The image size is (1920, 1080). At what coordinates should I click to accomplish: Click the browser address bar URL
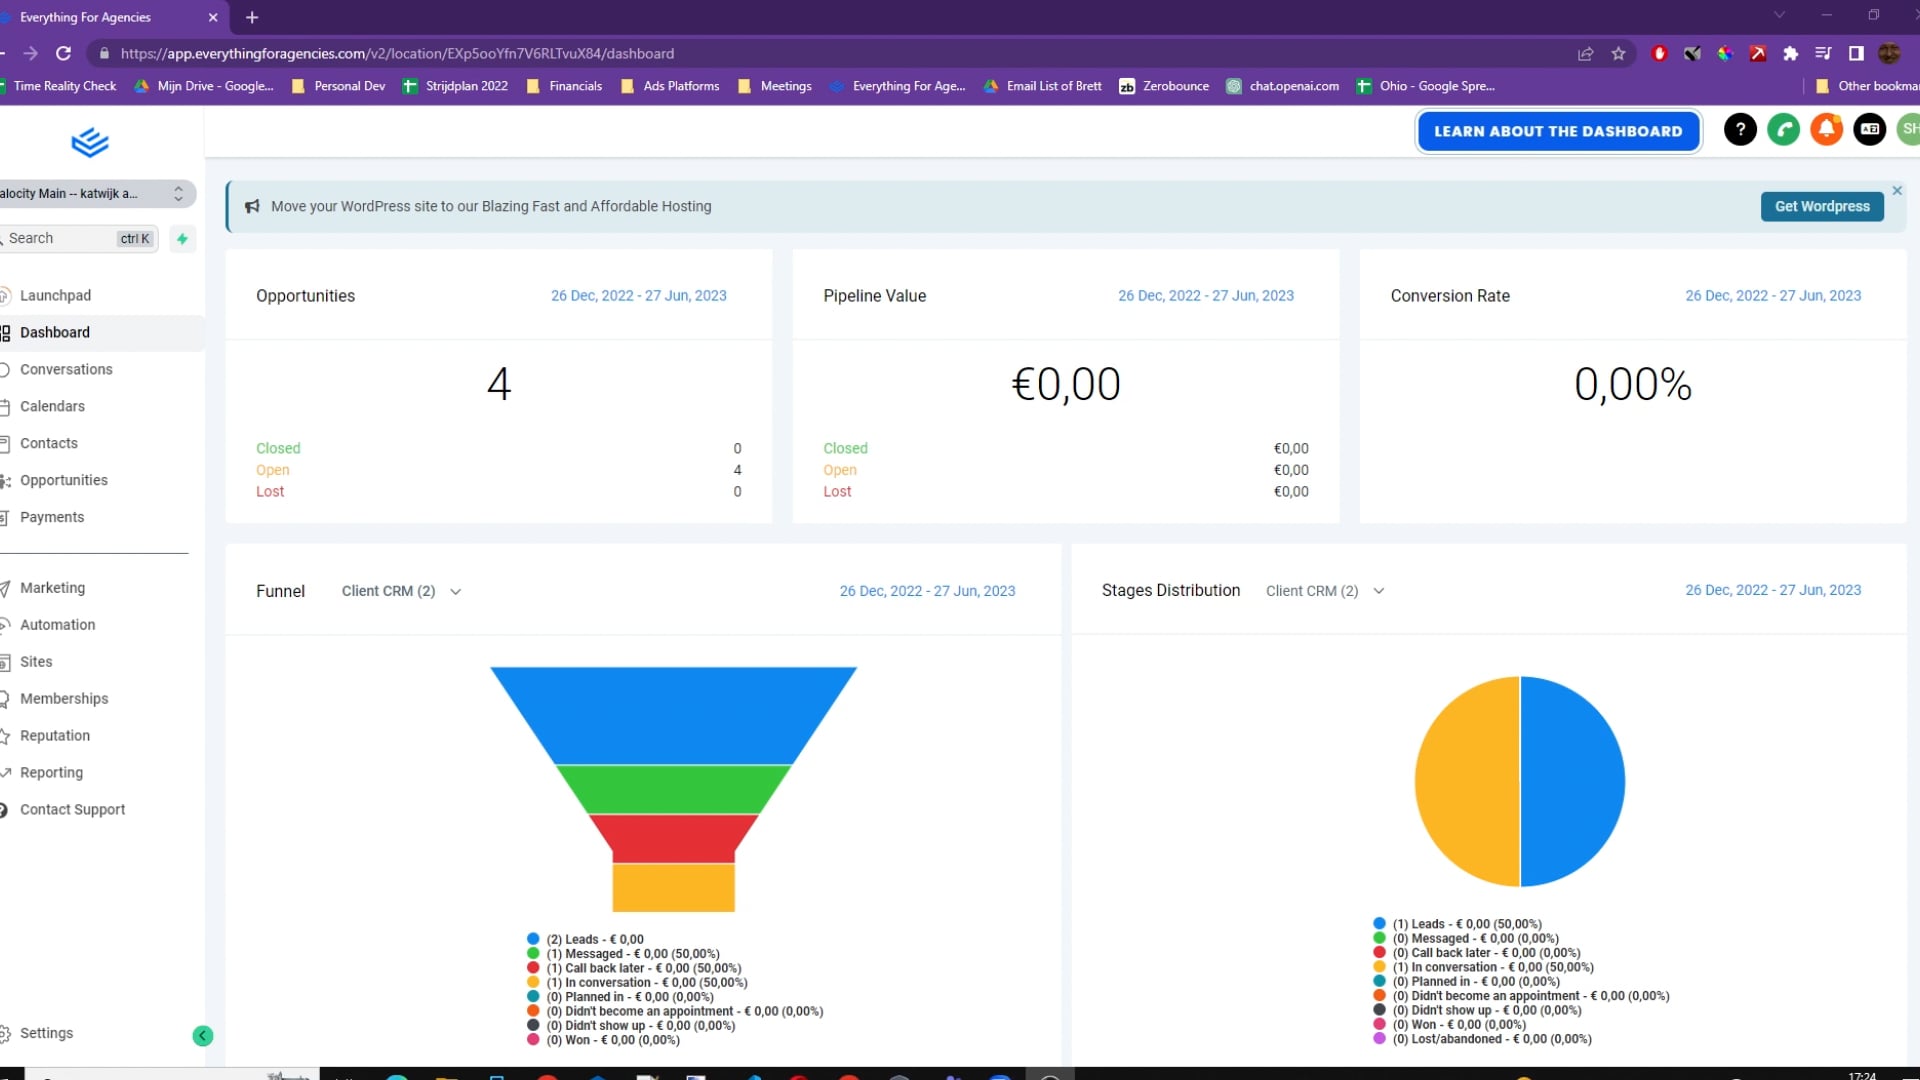pyautogui.click(x=397, y=54)
